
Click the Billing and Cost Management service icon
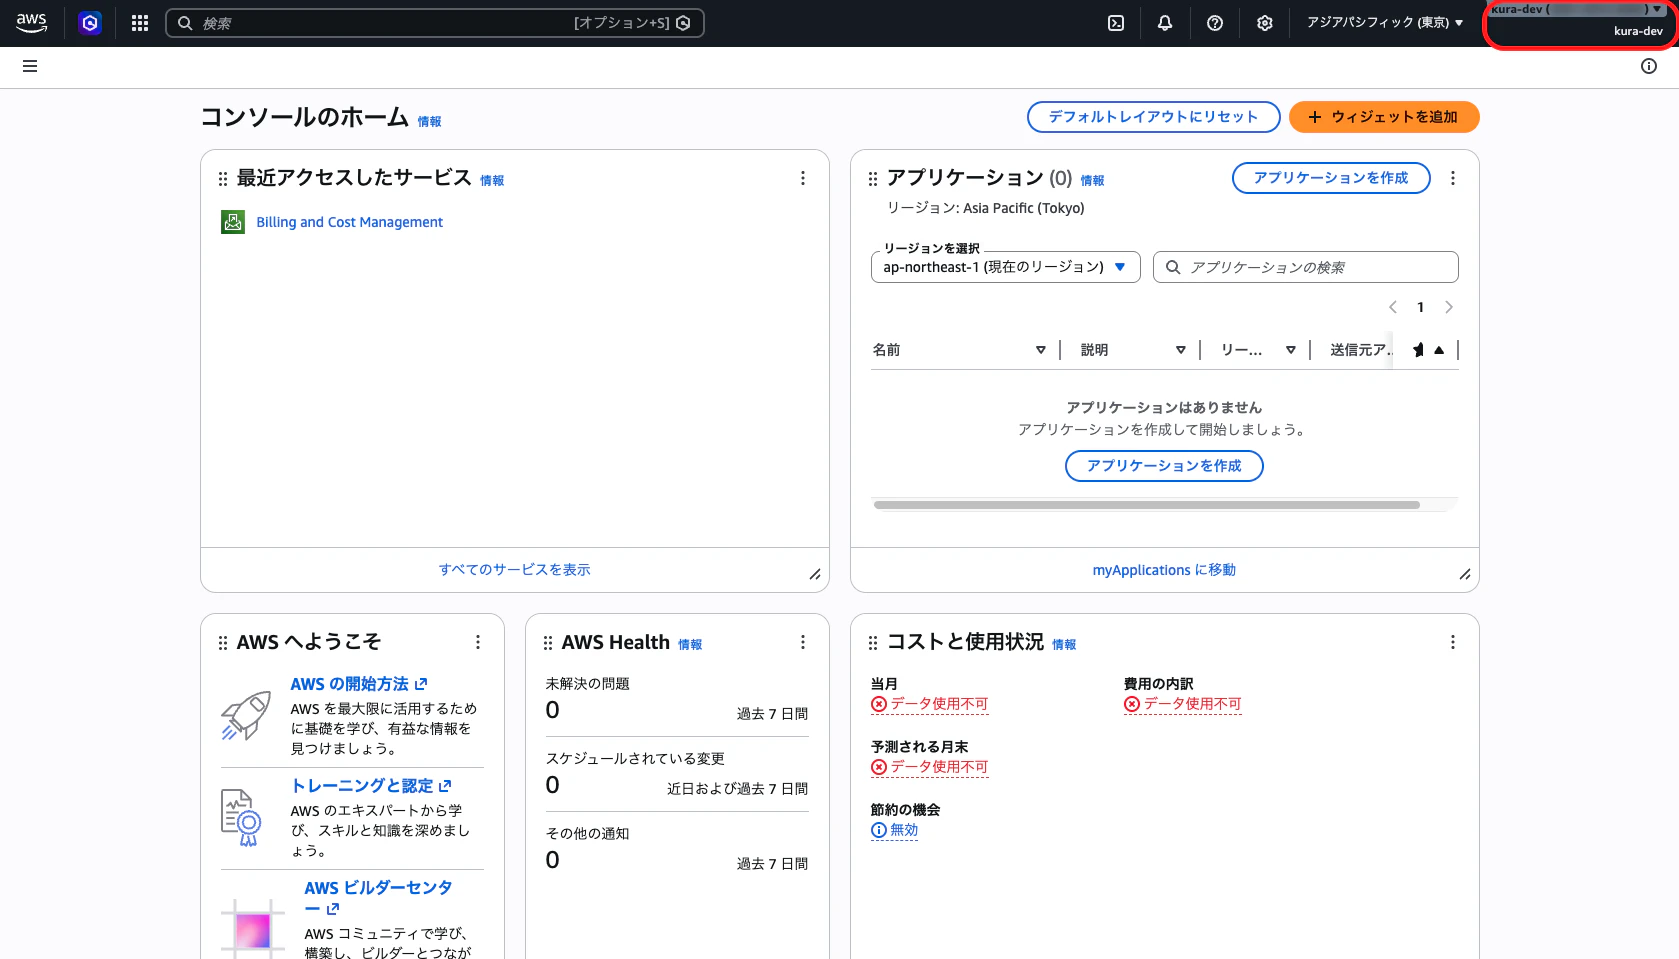(233, 222)
